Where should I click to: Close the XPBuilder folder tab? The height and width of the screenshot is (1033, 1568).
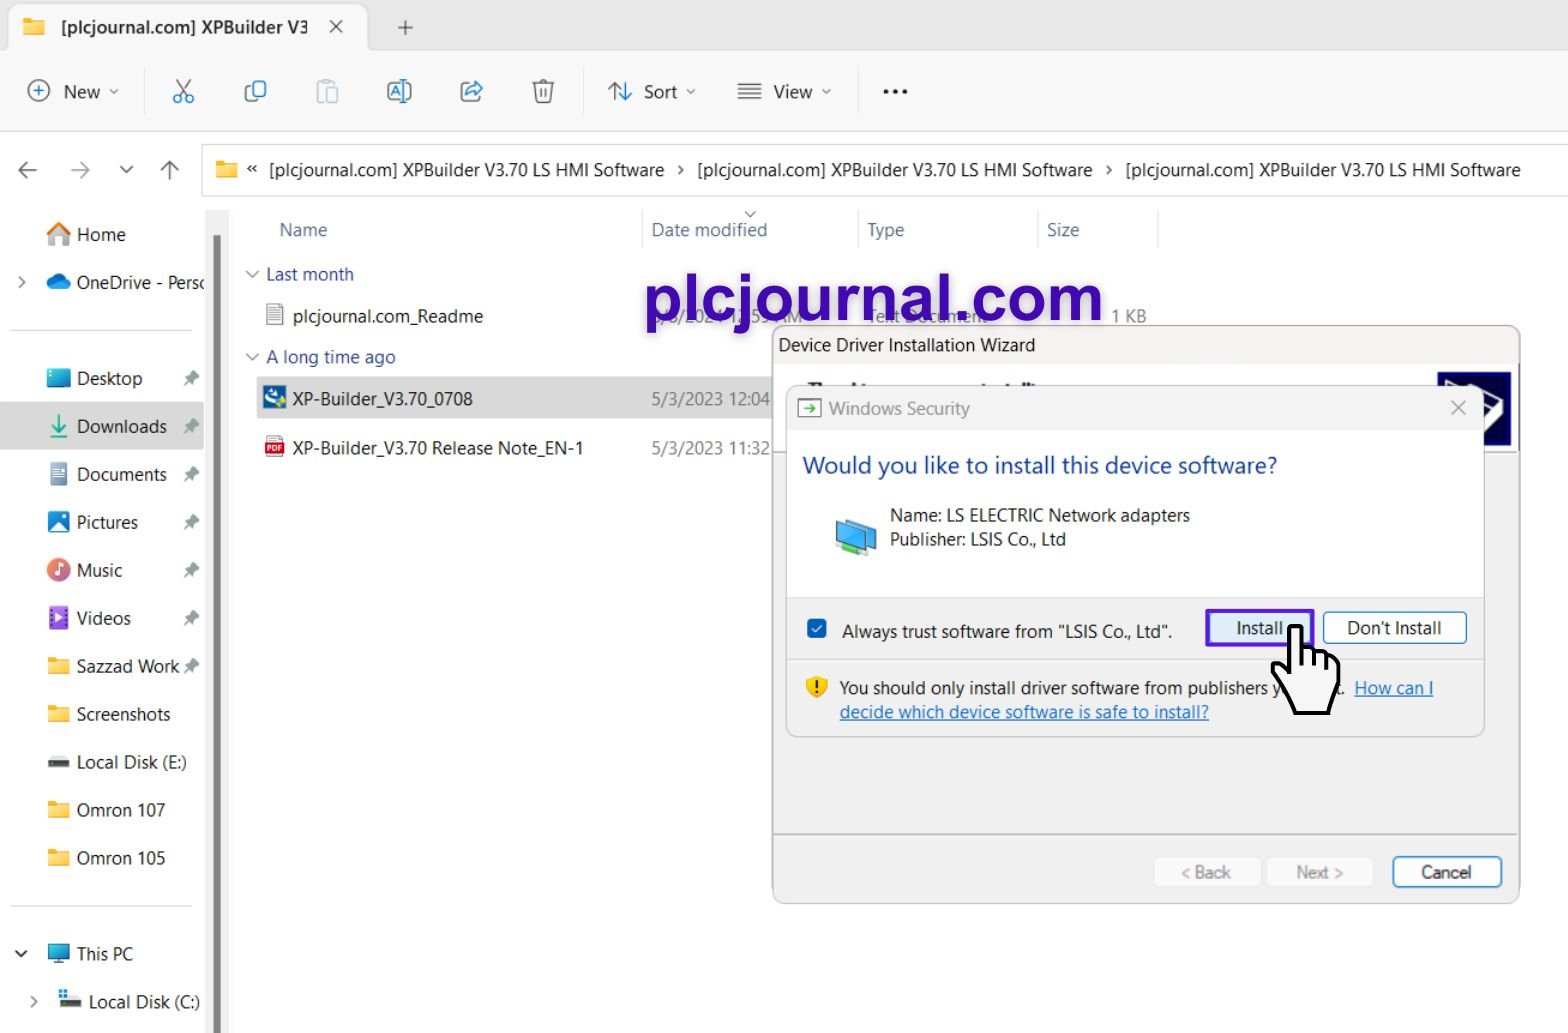[336, 27]
